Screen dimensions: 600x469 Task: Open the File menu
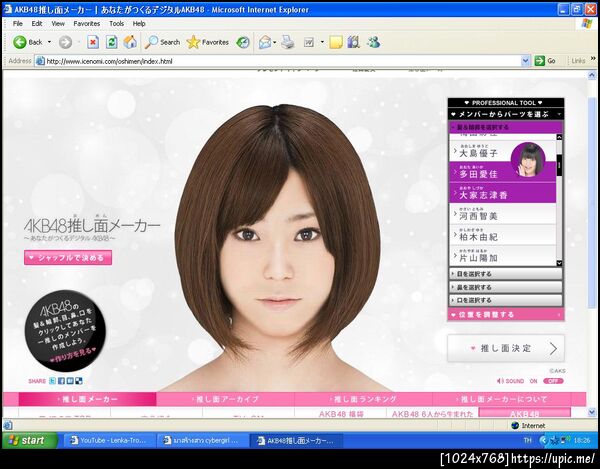coord(18,24)
